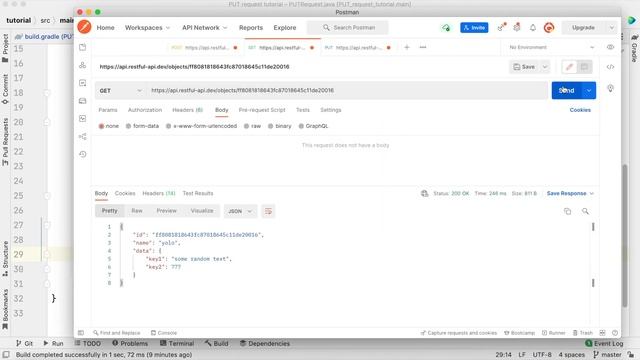Open Explore in Postman header
The height and width of the screenshot is (360, 640).
pyautogui.click(x=285, y=28)
